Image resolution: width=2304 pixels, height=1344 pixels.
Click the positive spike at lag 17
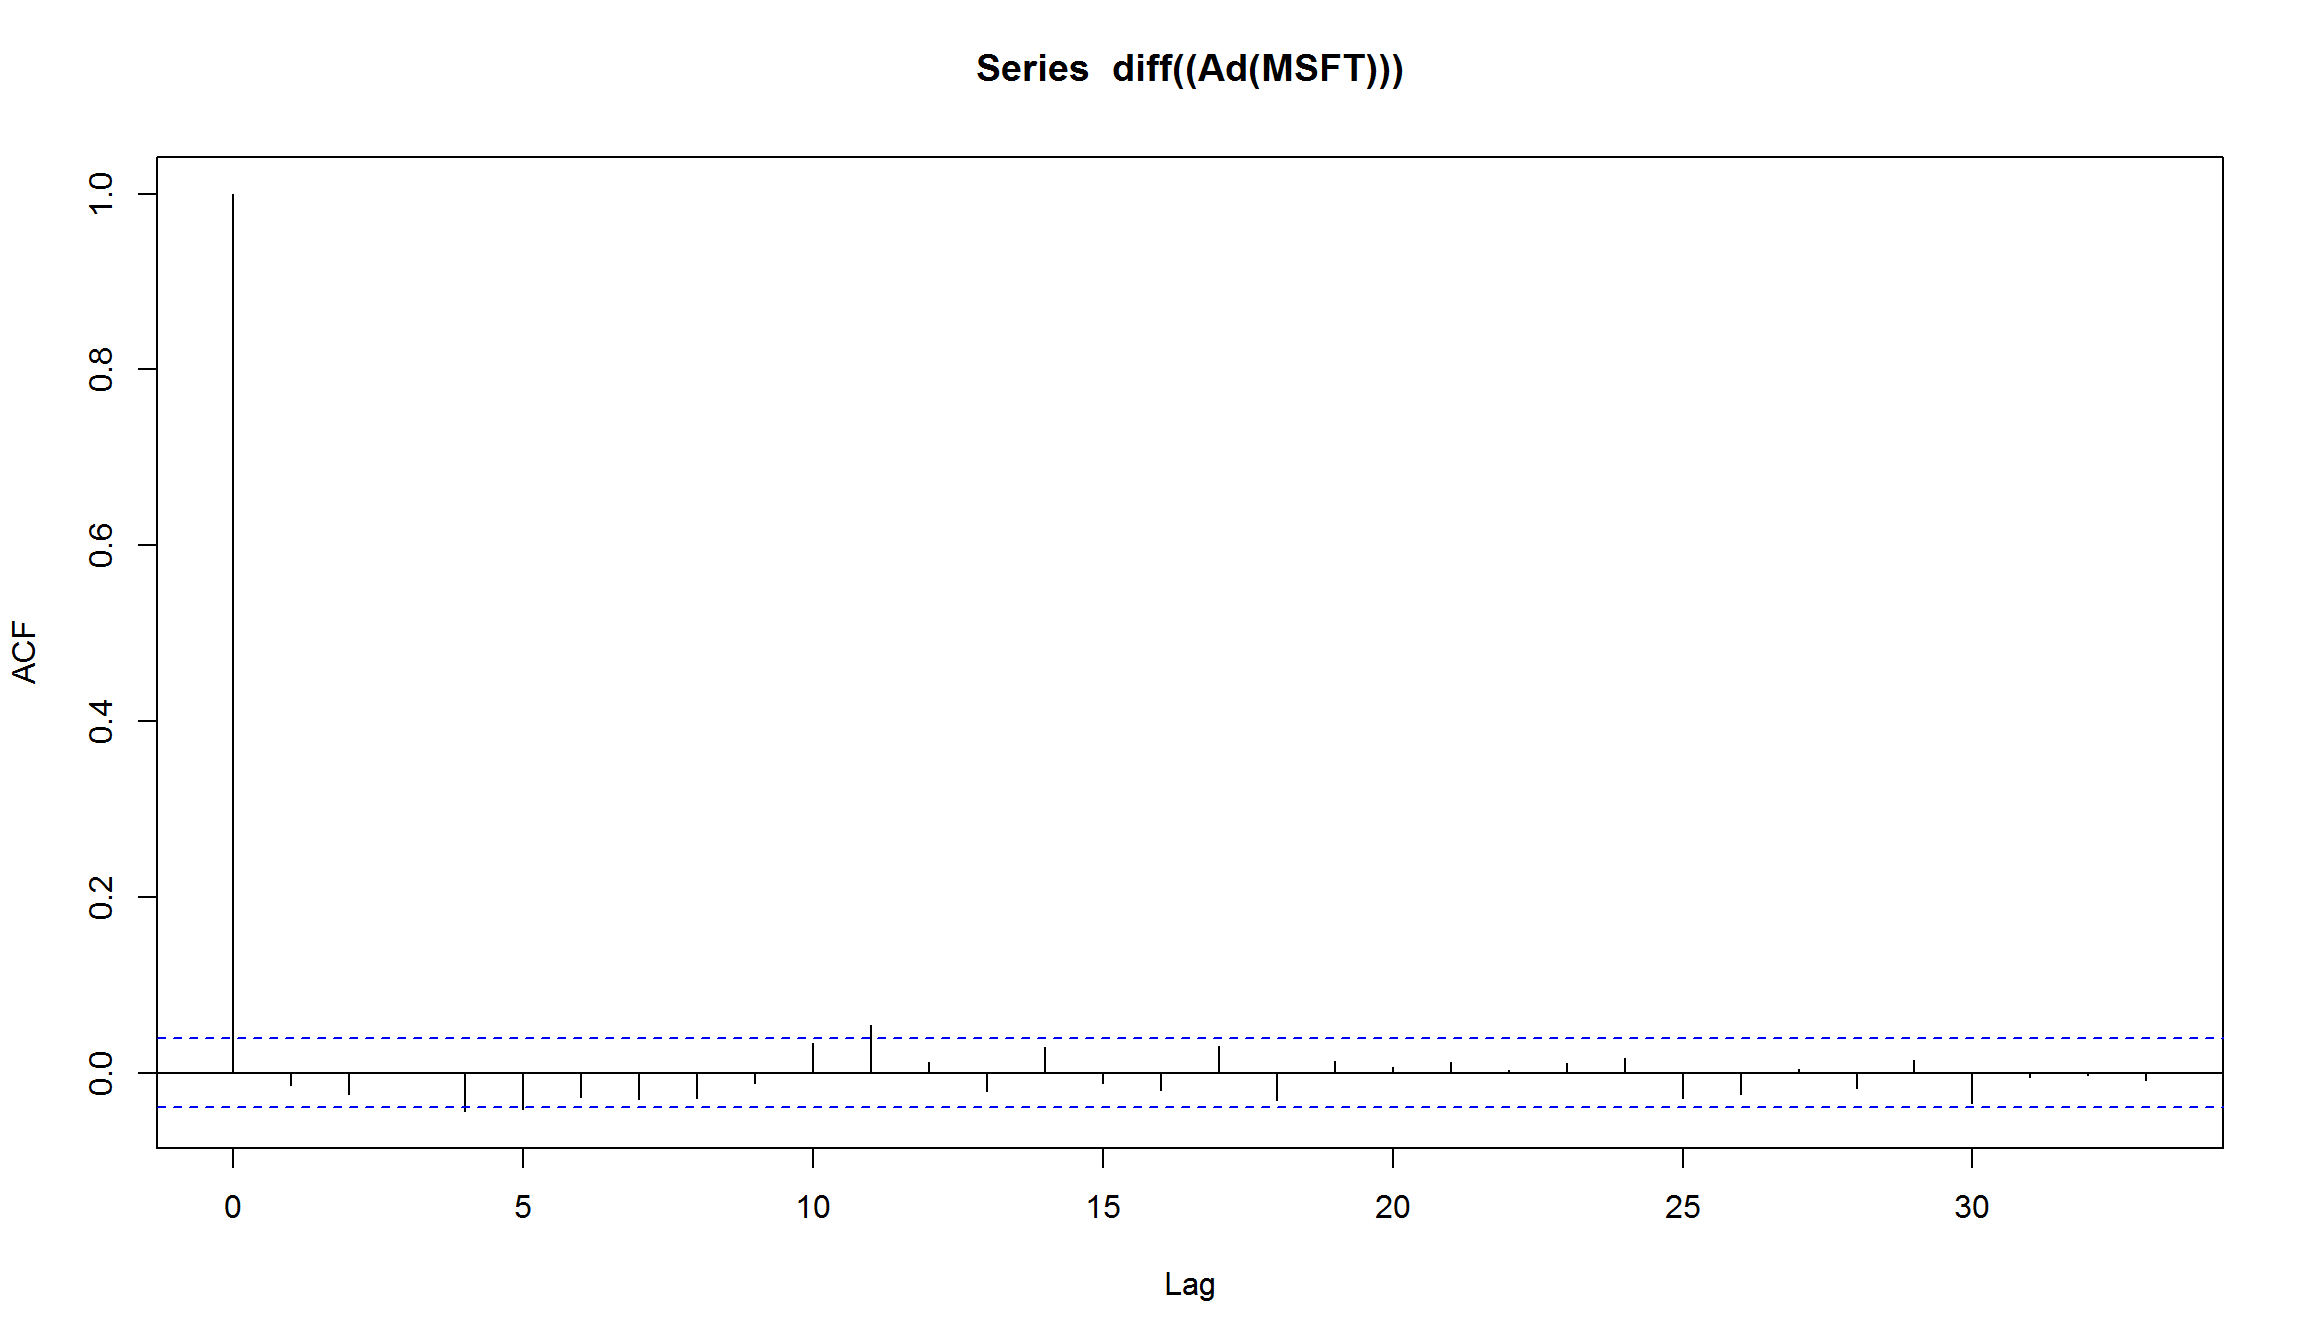tap(1219, 1059)
